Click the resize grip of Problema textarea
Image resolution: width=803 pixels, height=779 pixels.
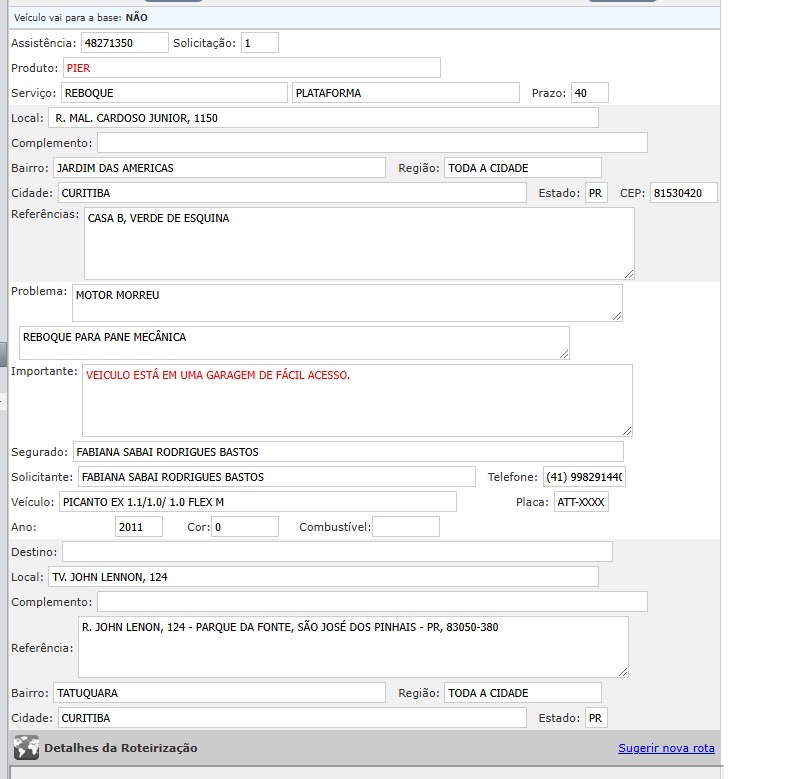617,317
